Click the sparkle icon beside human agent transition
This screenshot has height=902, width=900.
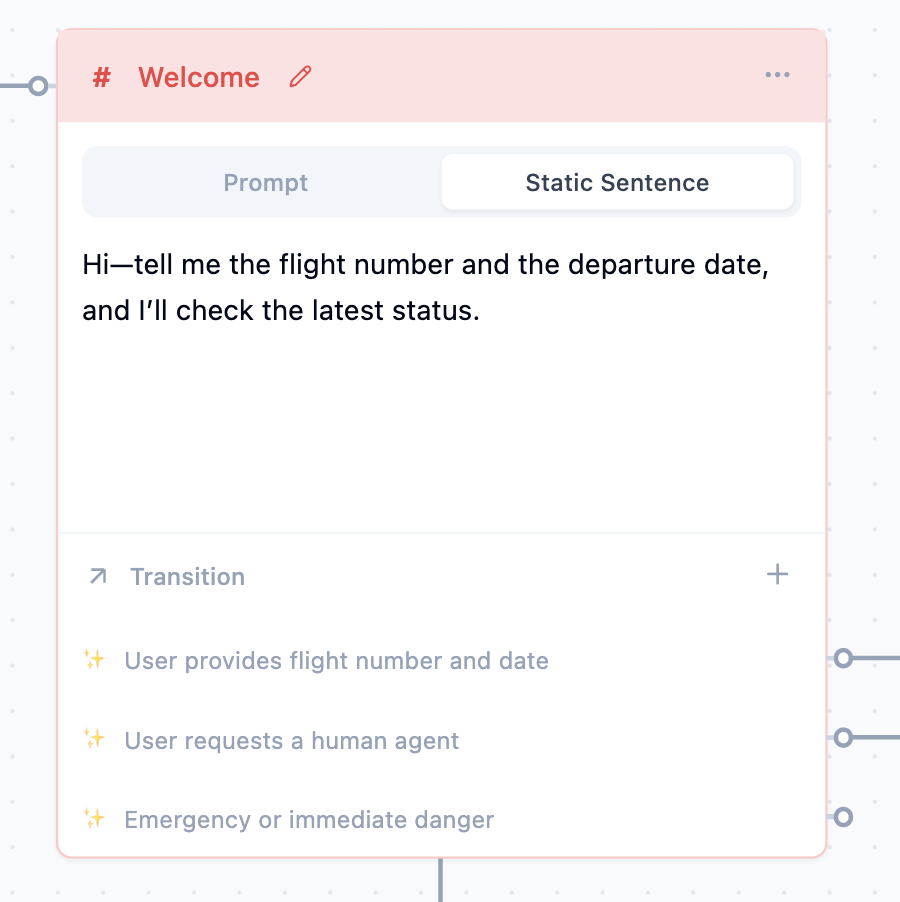coord(94,740)
